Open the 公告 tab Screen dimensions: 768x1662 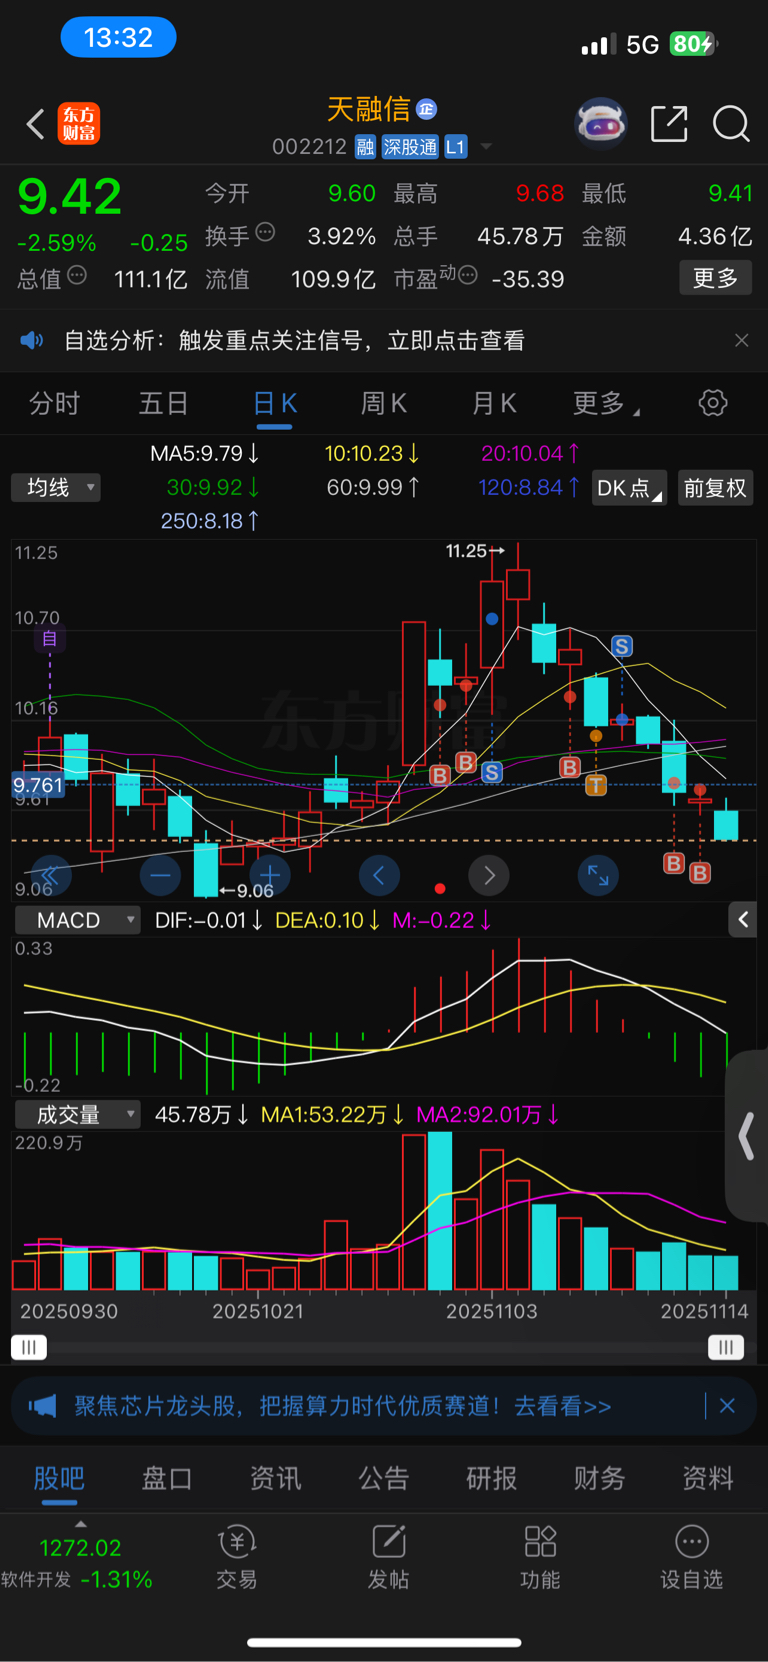click(384, 1478)
